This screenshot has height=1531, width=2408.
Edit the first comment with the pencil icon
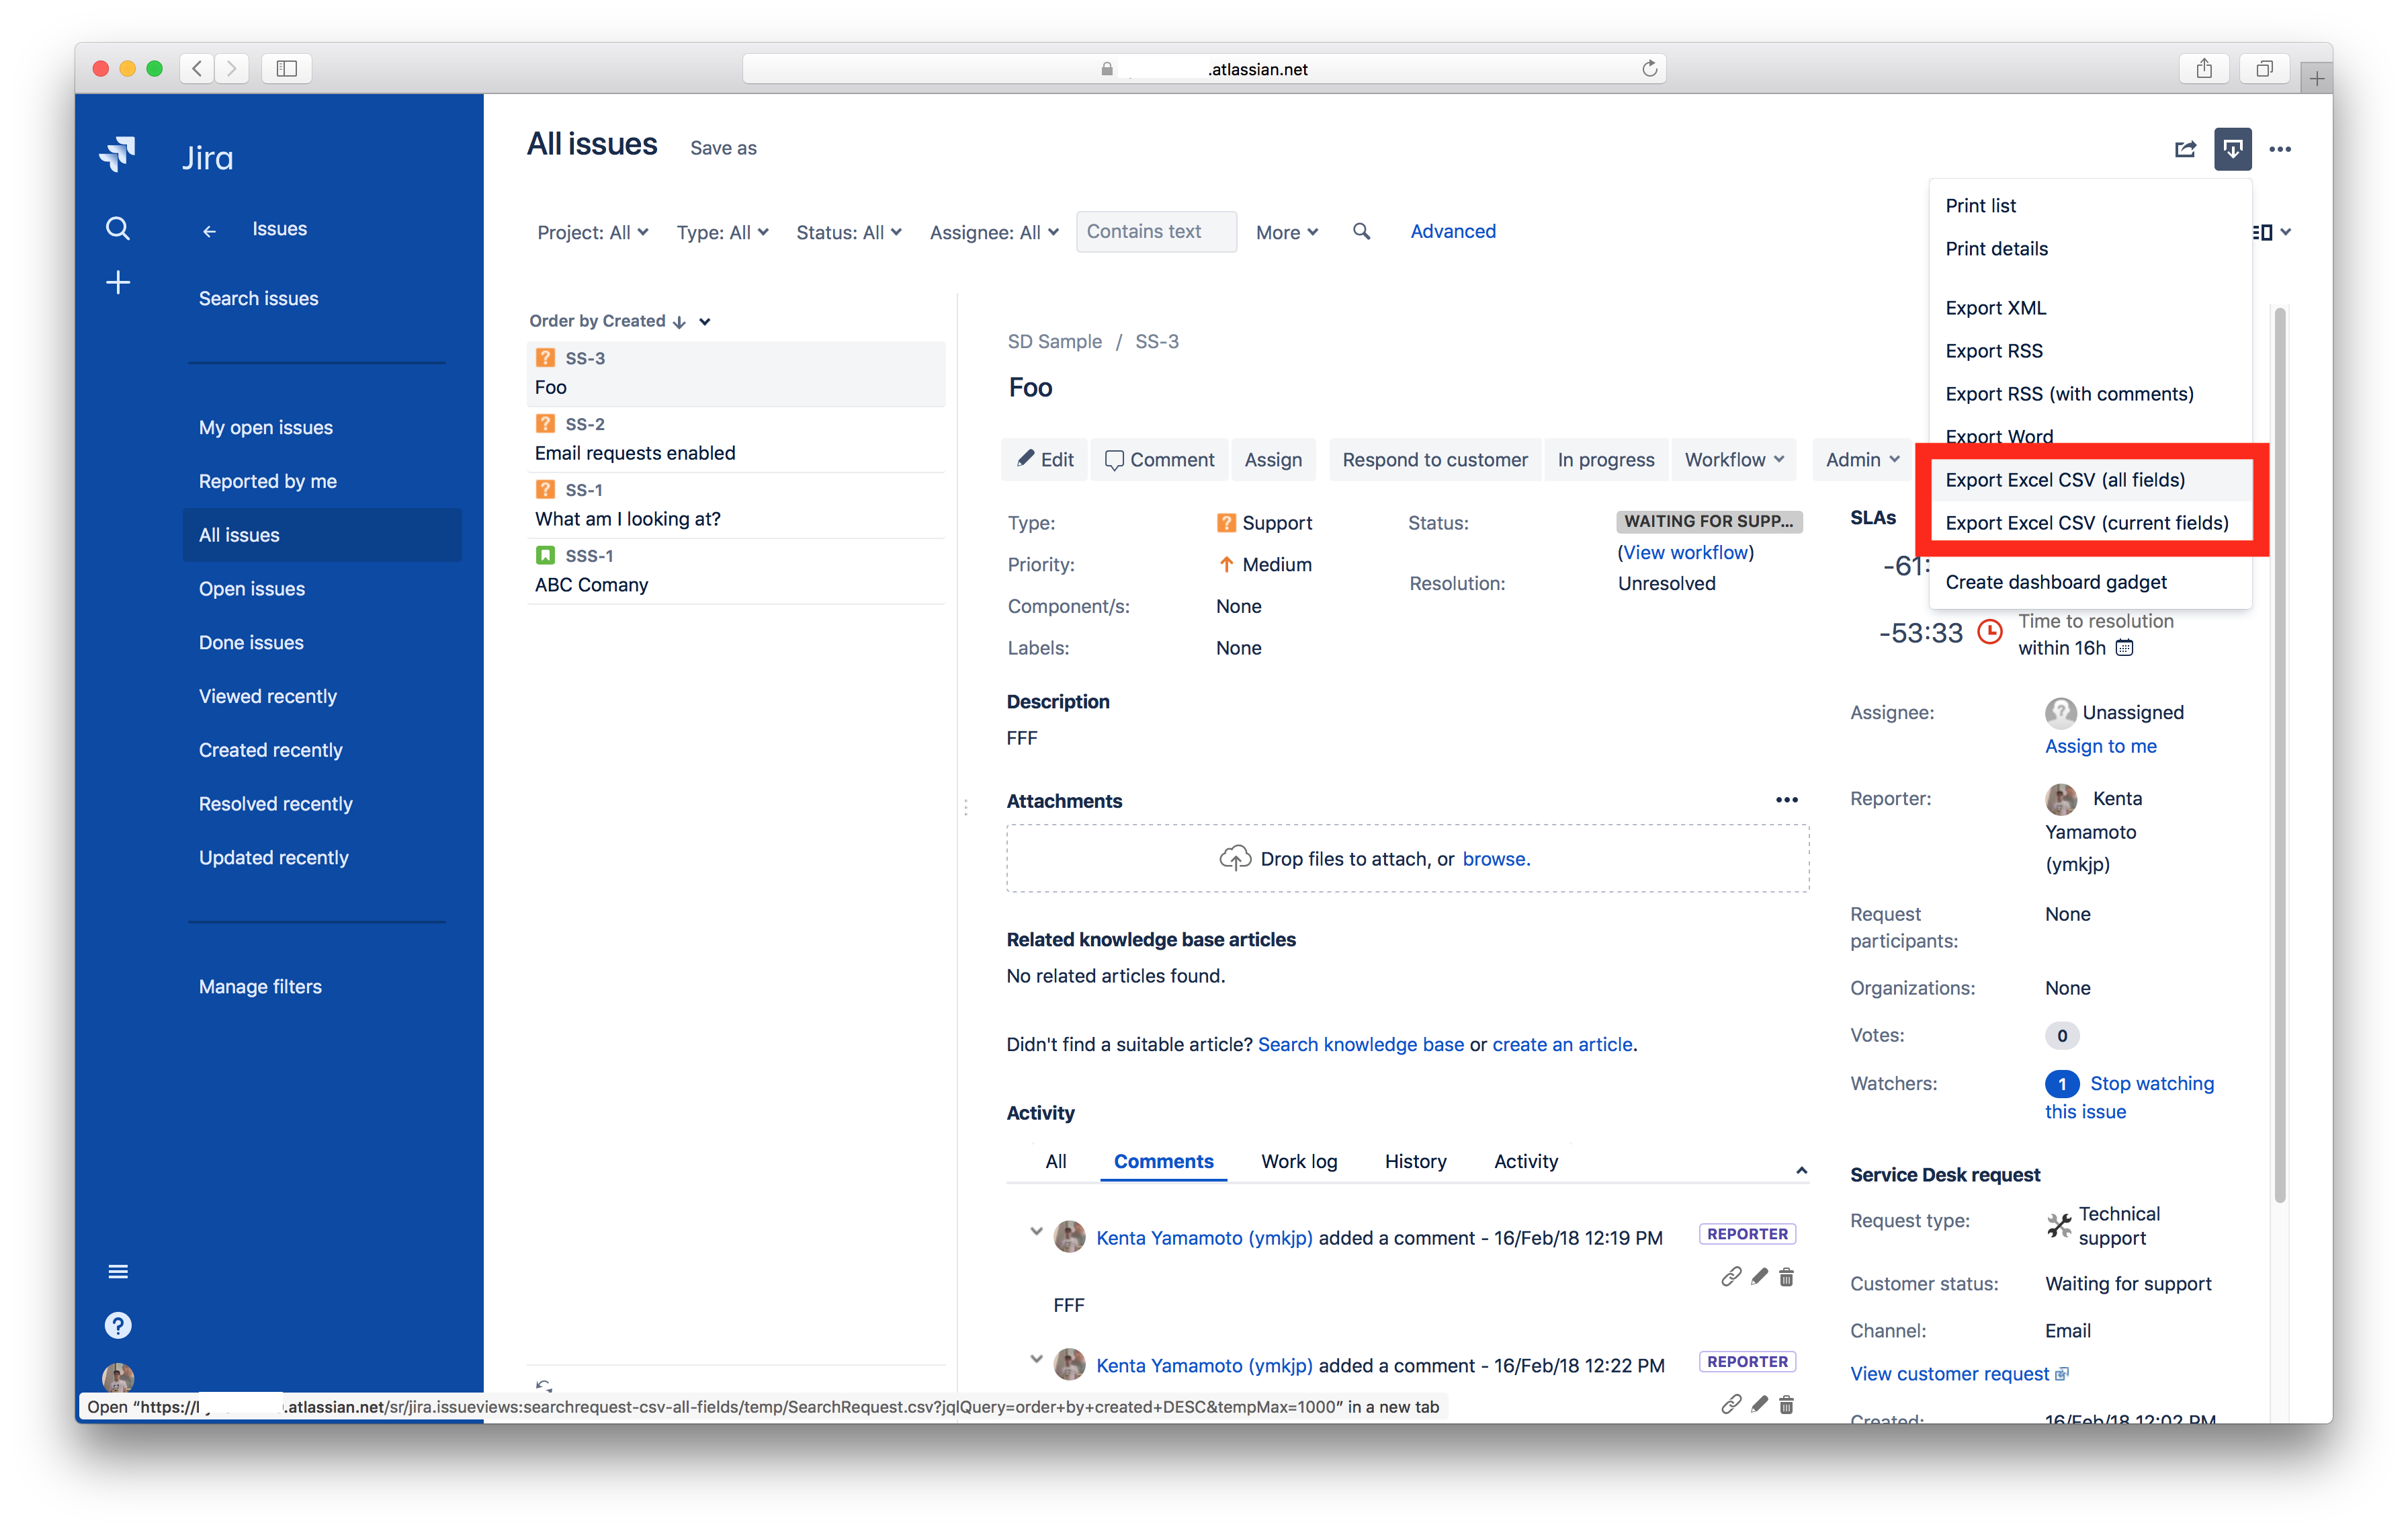1759,1276
